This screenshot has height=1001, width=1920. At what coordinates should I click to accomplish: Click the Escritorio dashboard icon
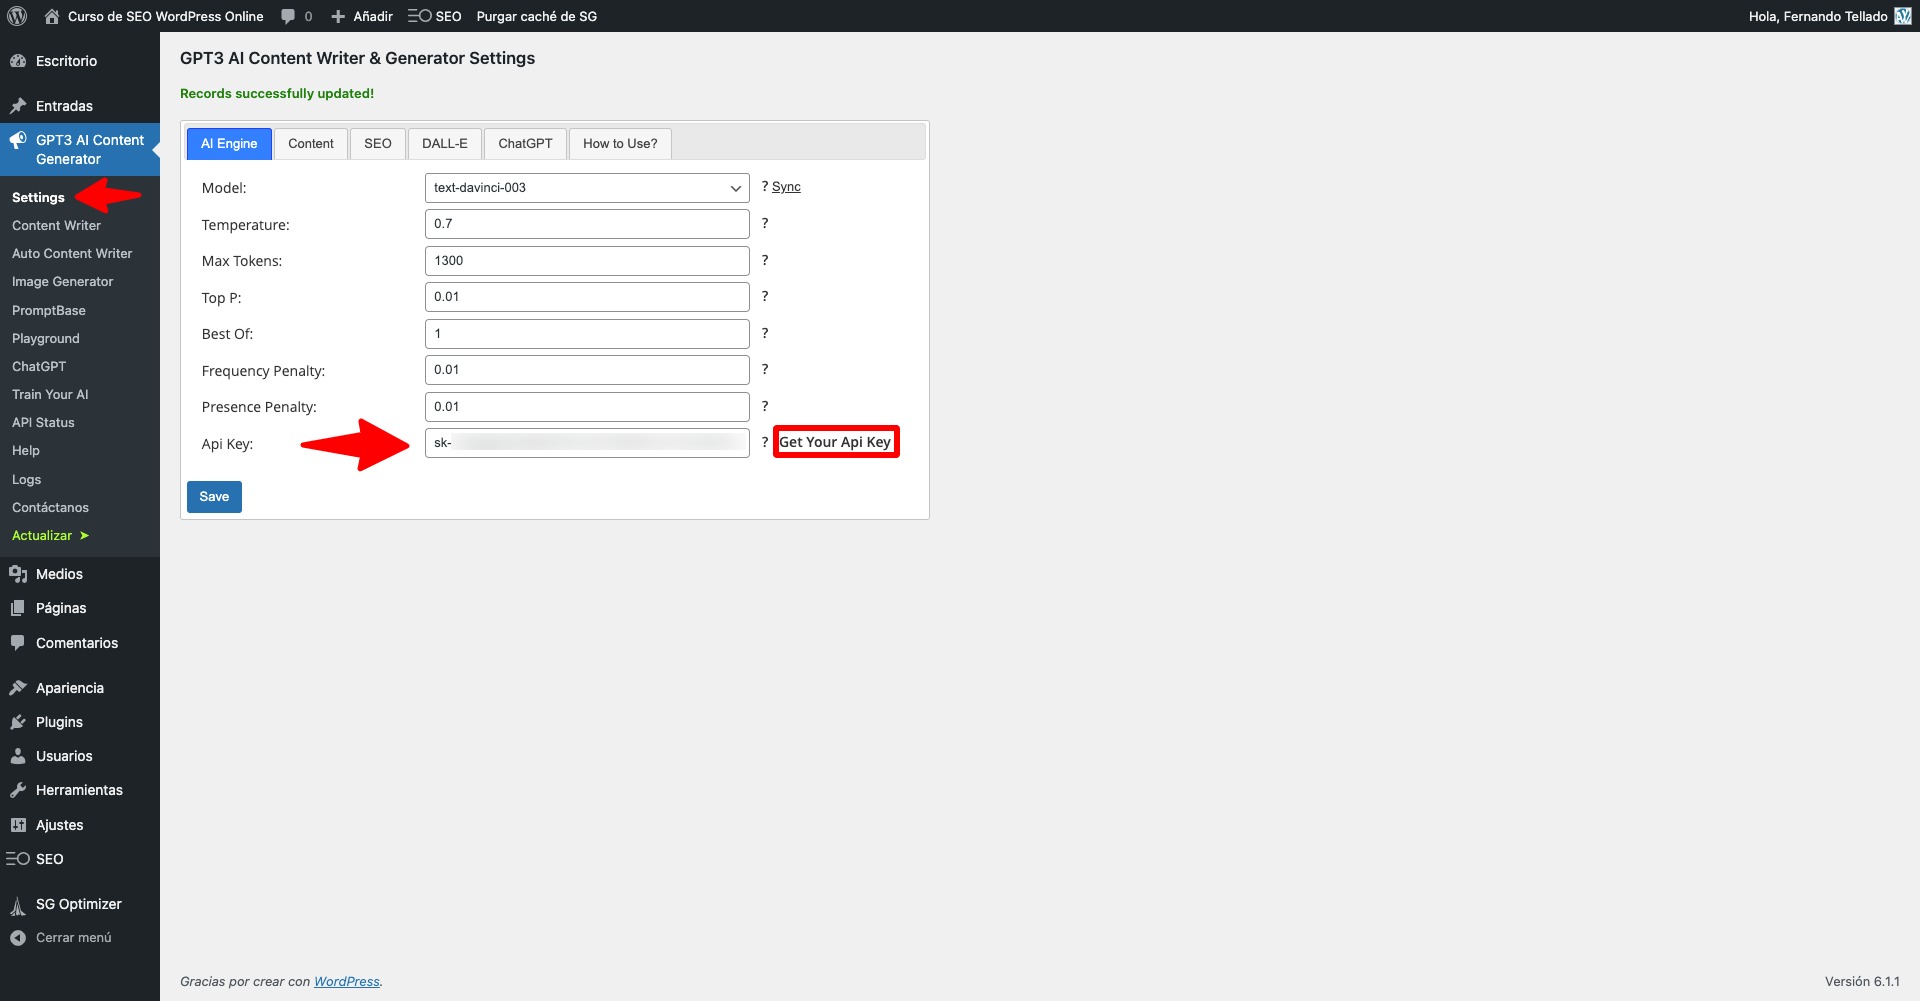tap(18, 61)
